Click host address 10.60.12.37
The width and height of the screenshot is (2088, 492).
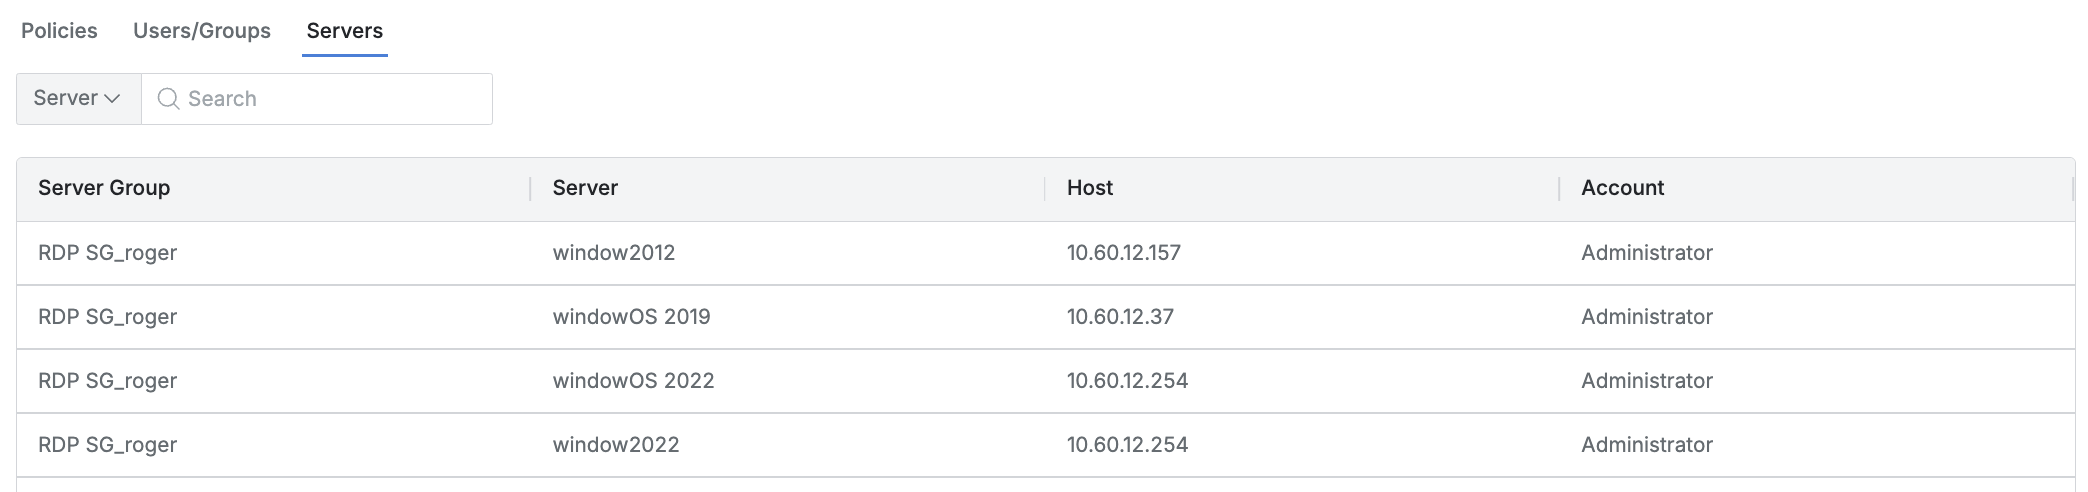pyautogui.click(x=1120, y=317)
